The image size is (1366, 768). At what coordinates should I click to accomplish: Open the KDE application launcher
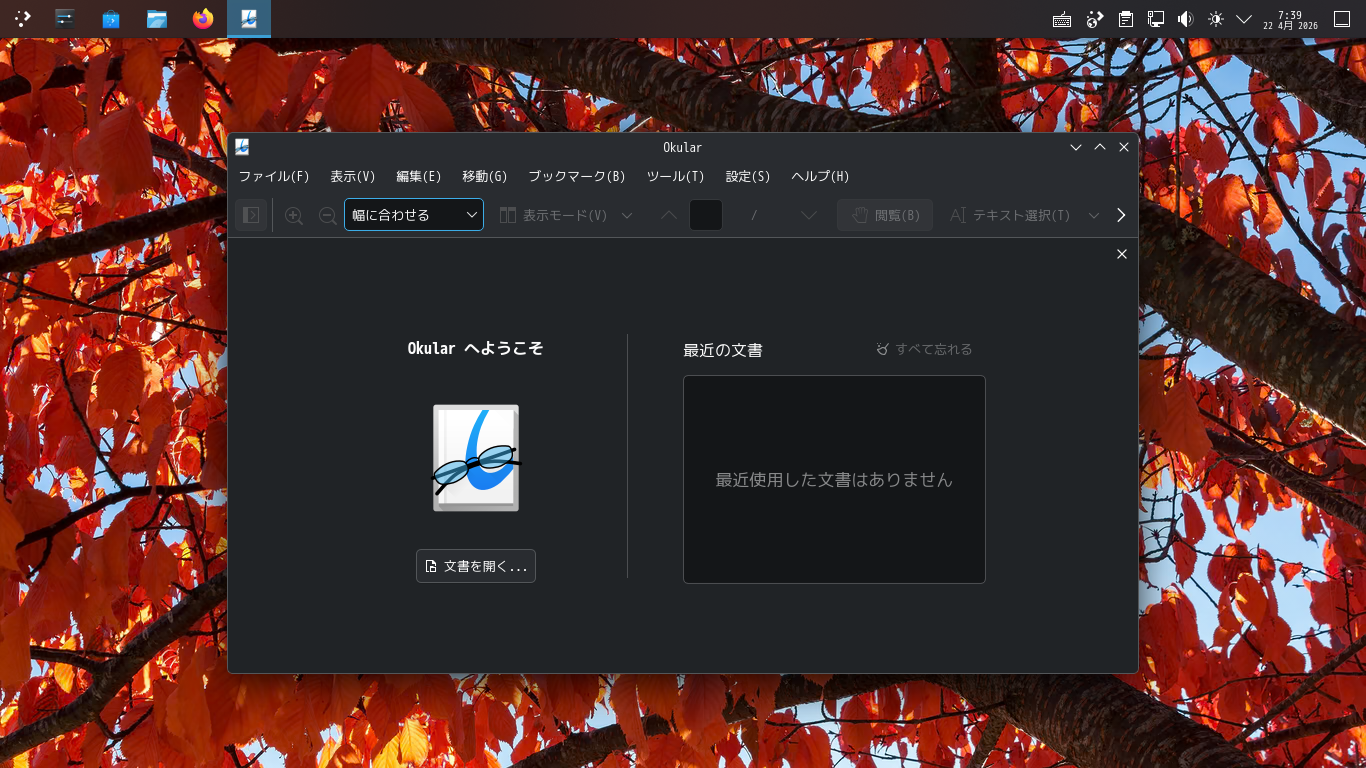click(22, 18)
